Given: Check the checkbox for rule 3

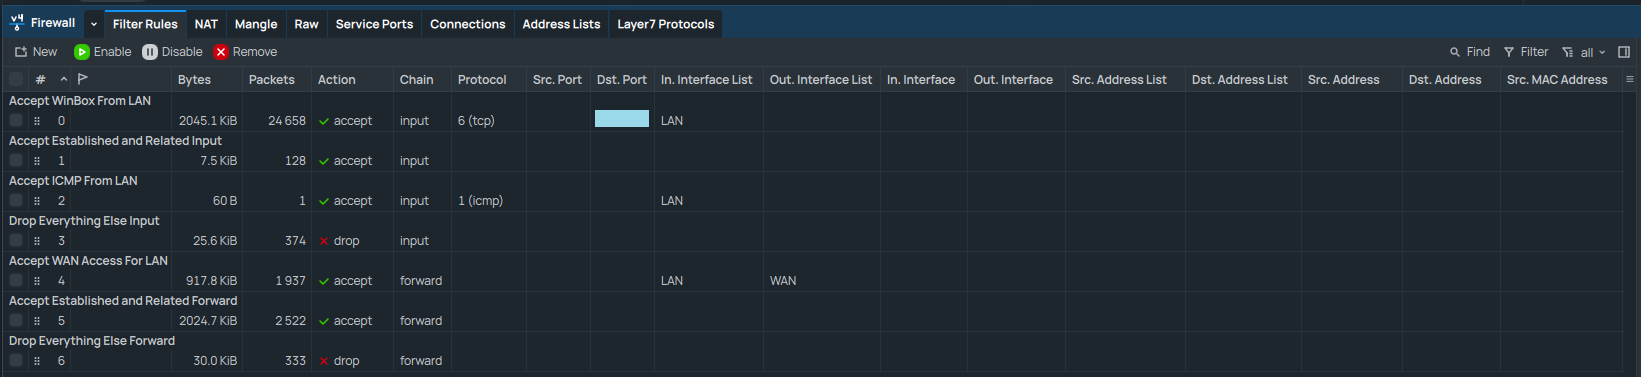Looking at the screenshot, I should [x=16, y=240].
